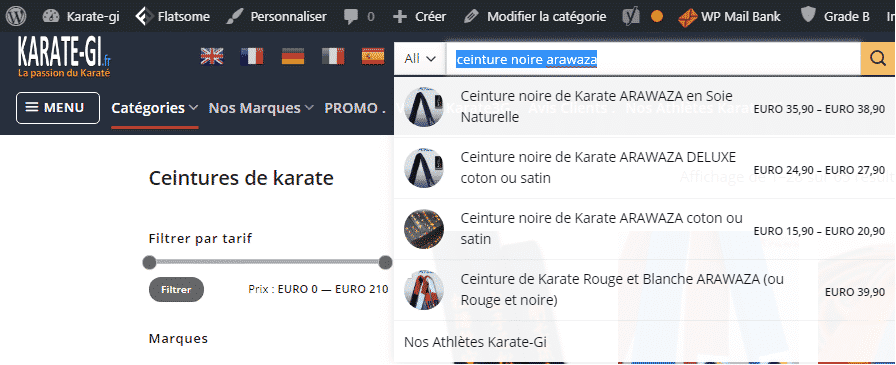Click the PROMO nav link
Viewport: 896px width, 365px height.
click(355, 108)
